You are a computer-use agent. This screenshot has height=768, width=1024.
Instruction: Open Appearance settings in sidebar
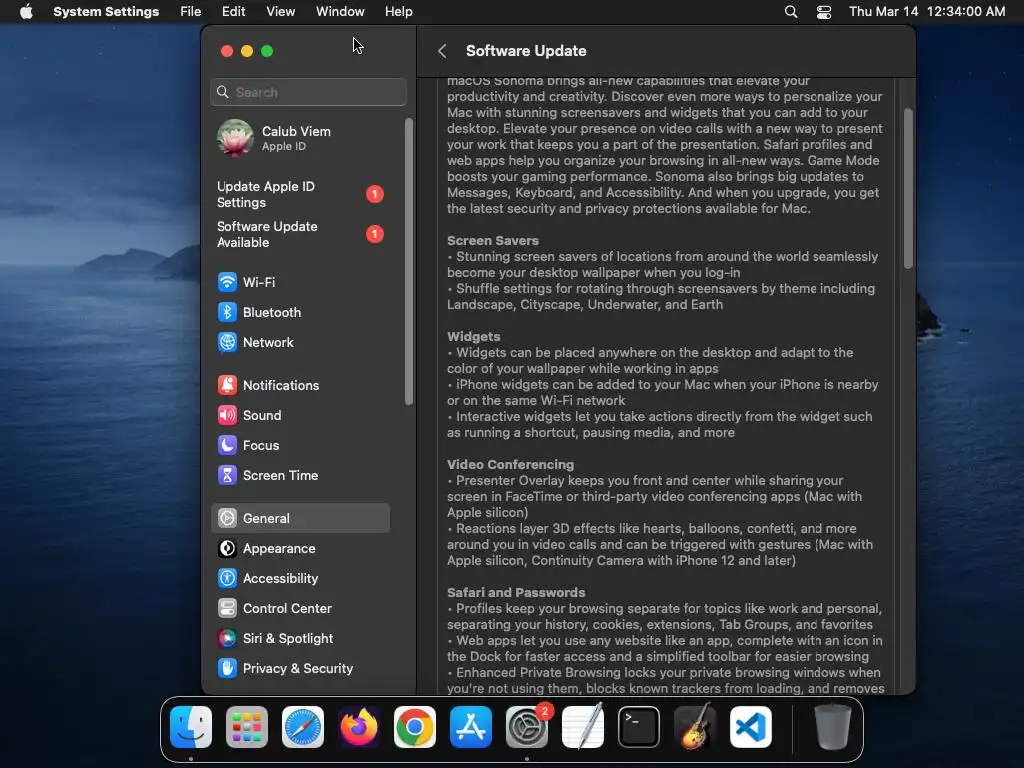click(300, 549)
